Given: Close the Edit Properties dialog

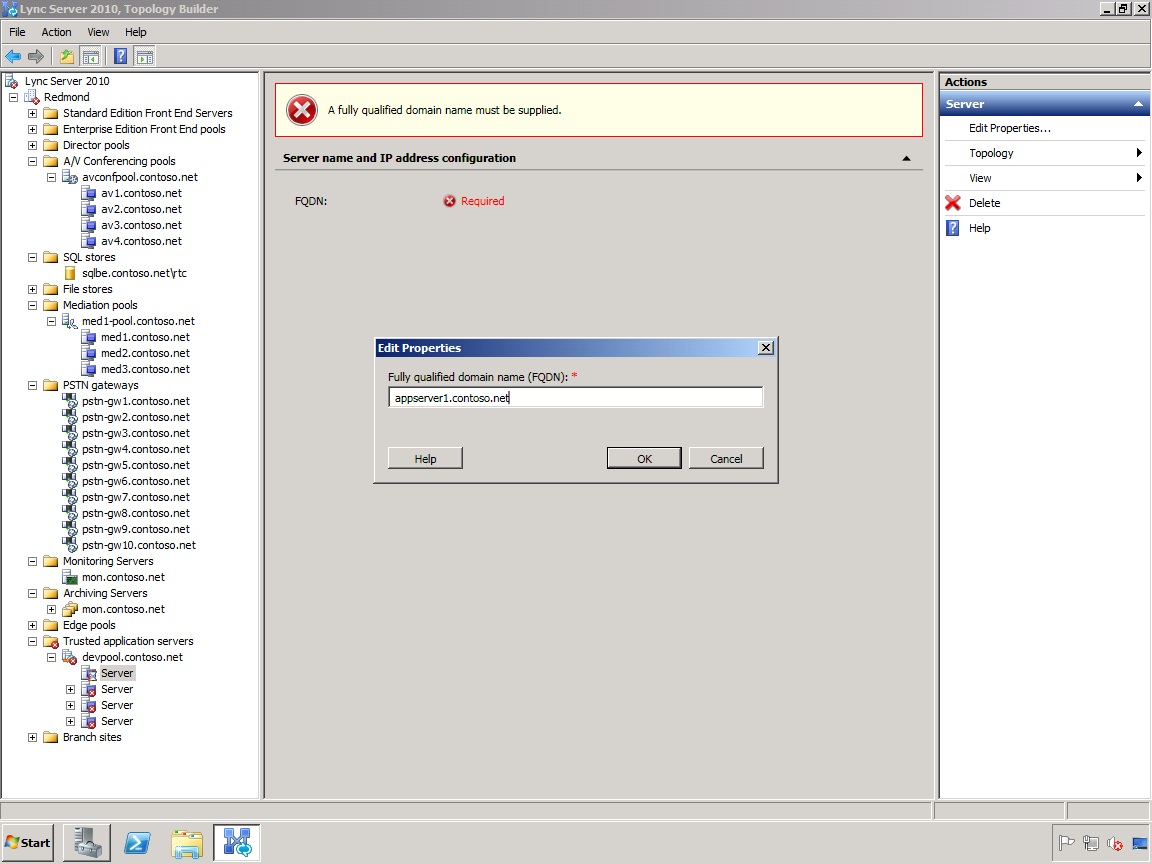Looking at the screenshot, I should (x=766, y=348).
